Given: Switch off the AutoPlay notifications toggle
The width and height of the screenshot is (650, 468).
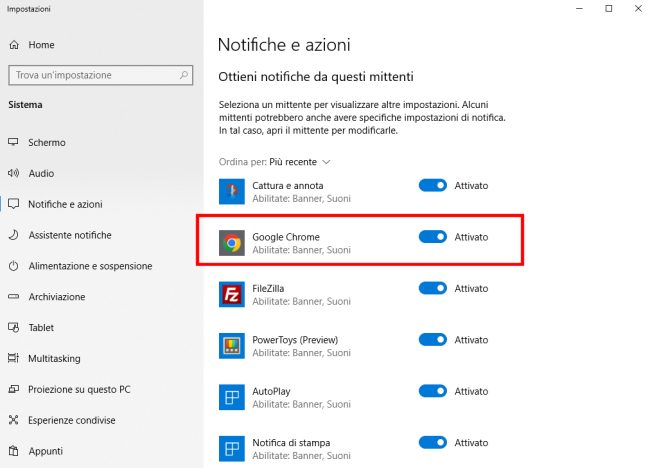Looking at the screenshot, I should click(432, 391).
